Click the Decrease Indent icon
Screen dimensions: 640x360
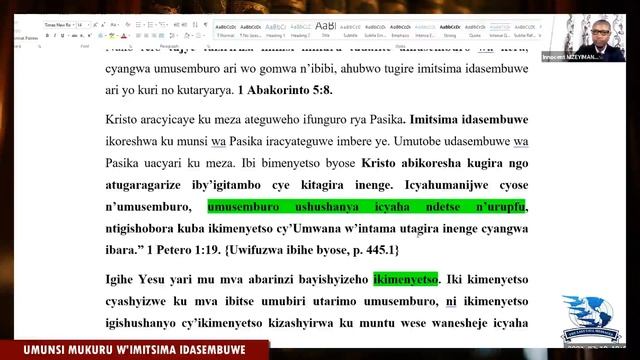(176, 25)
